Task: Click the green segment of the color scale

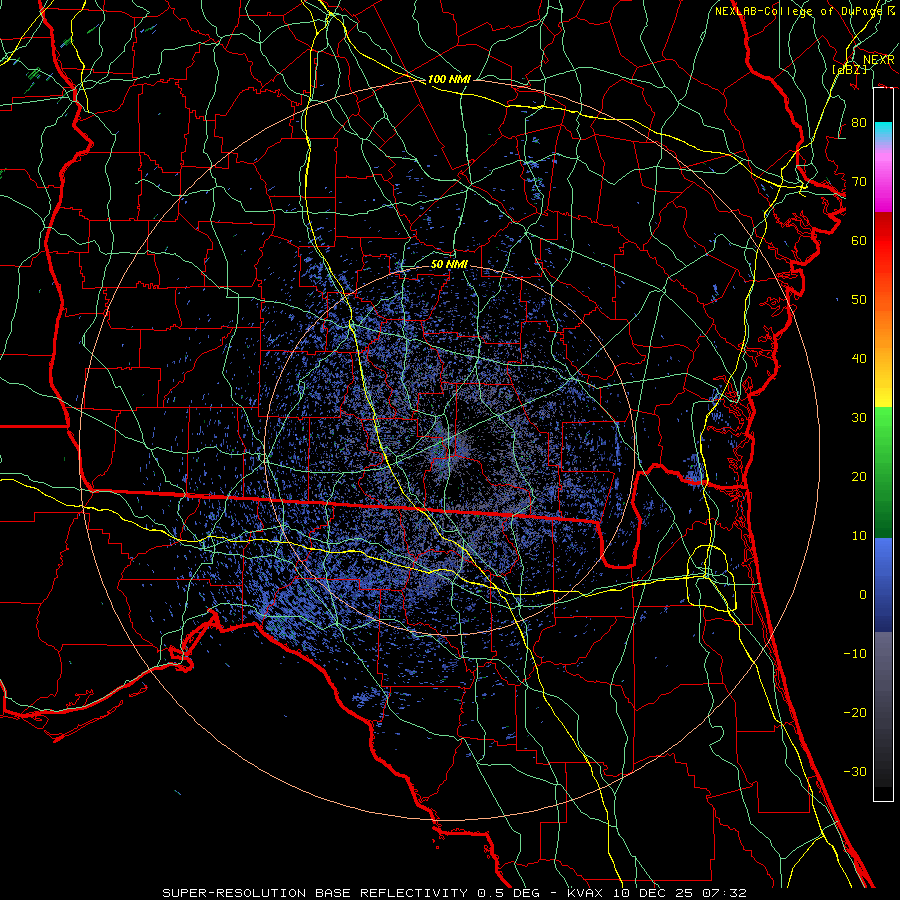Action: 883,472
